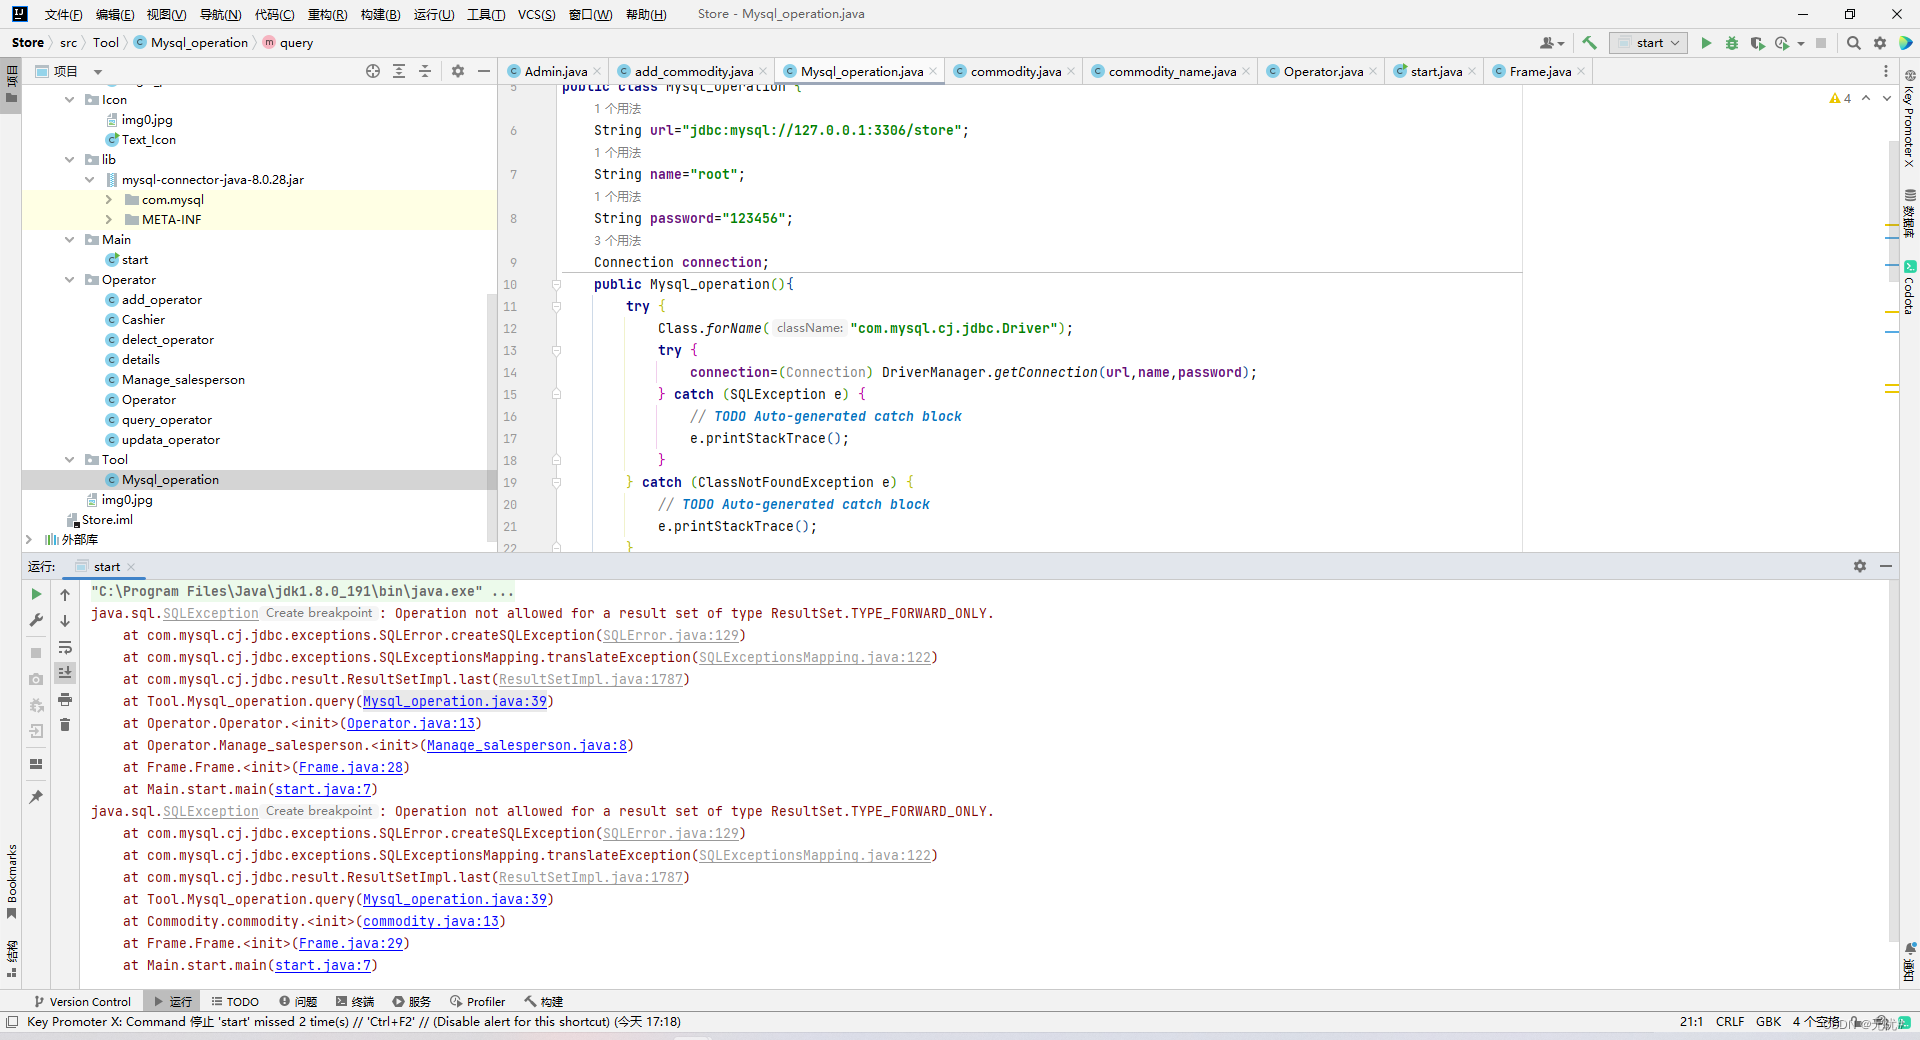Run with coverage from the top toolbar

click(1757, 43)
